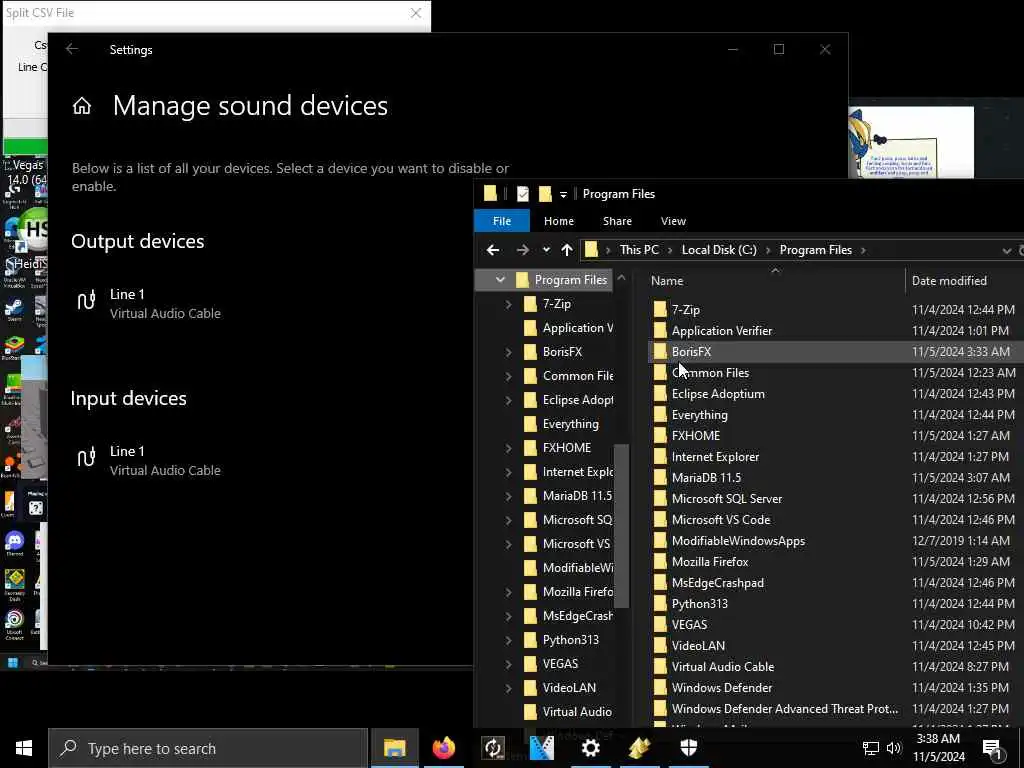This screenshot has height=768, width=1024.
Task: Expand 7-Zip in navigation tree
Action: point(508,304)
